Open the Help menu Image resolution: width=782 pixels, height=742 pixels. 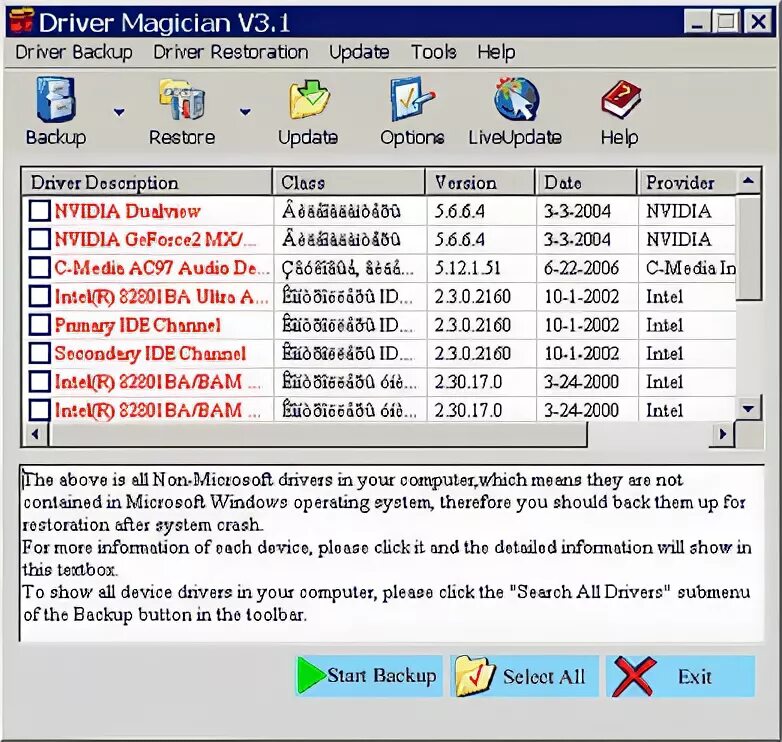point(496,52)
